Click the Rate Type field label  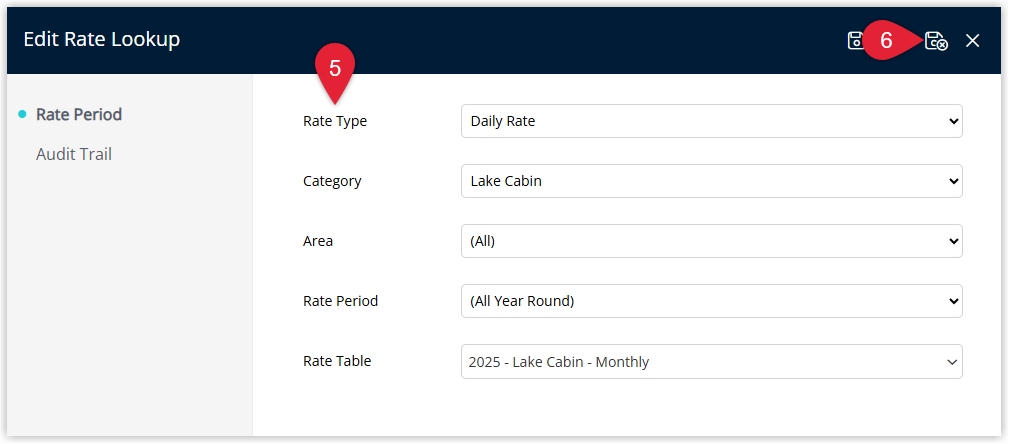(x=335, y=121)
